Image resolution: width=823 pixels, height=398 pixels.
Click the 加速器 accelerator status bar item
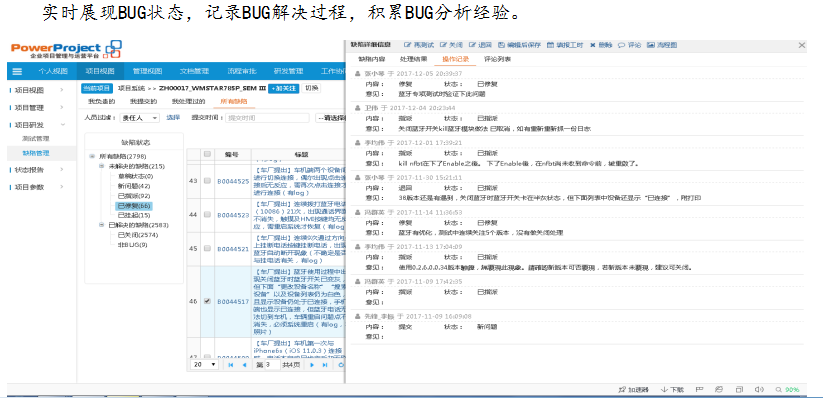point(634,390)
